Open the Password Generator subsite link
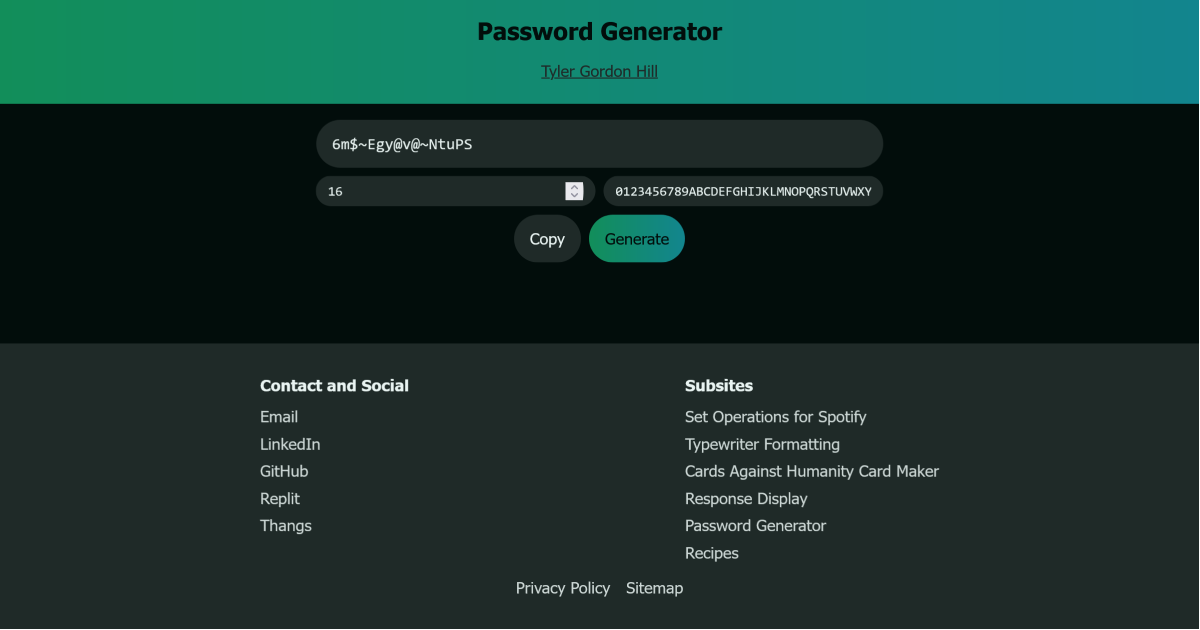Viewport: 1200px width, 630px height. tap(755, 525)
